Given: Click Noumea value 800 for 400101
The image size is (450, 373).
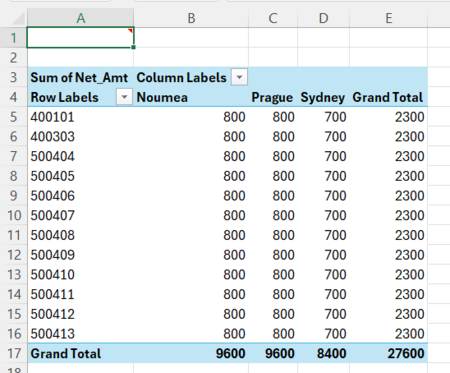Looking at the screenshot, I should click(191, 117).
